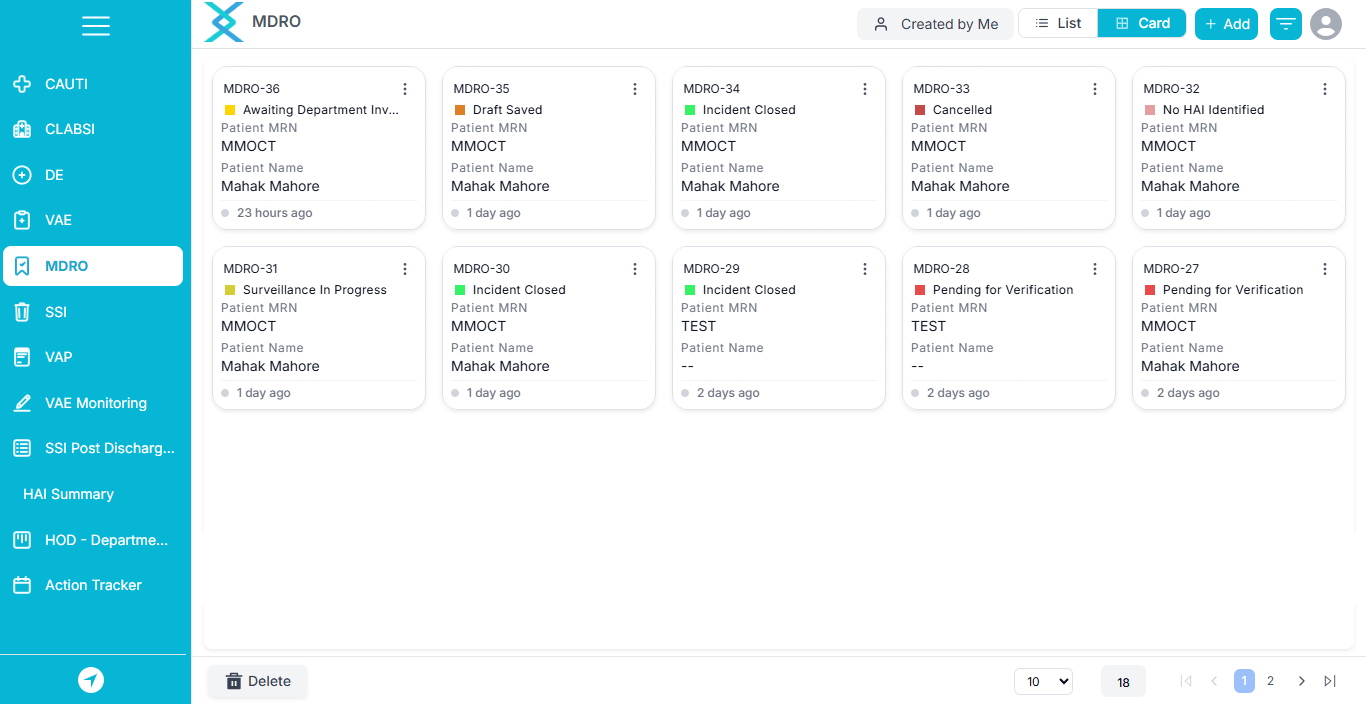Go to the next page arrow
Viewport: 1366px width, 704px height.
click(x=1301, y=681)
